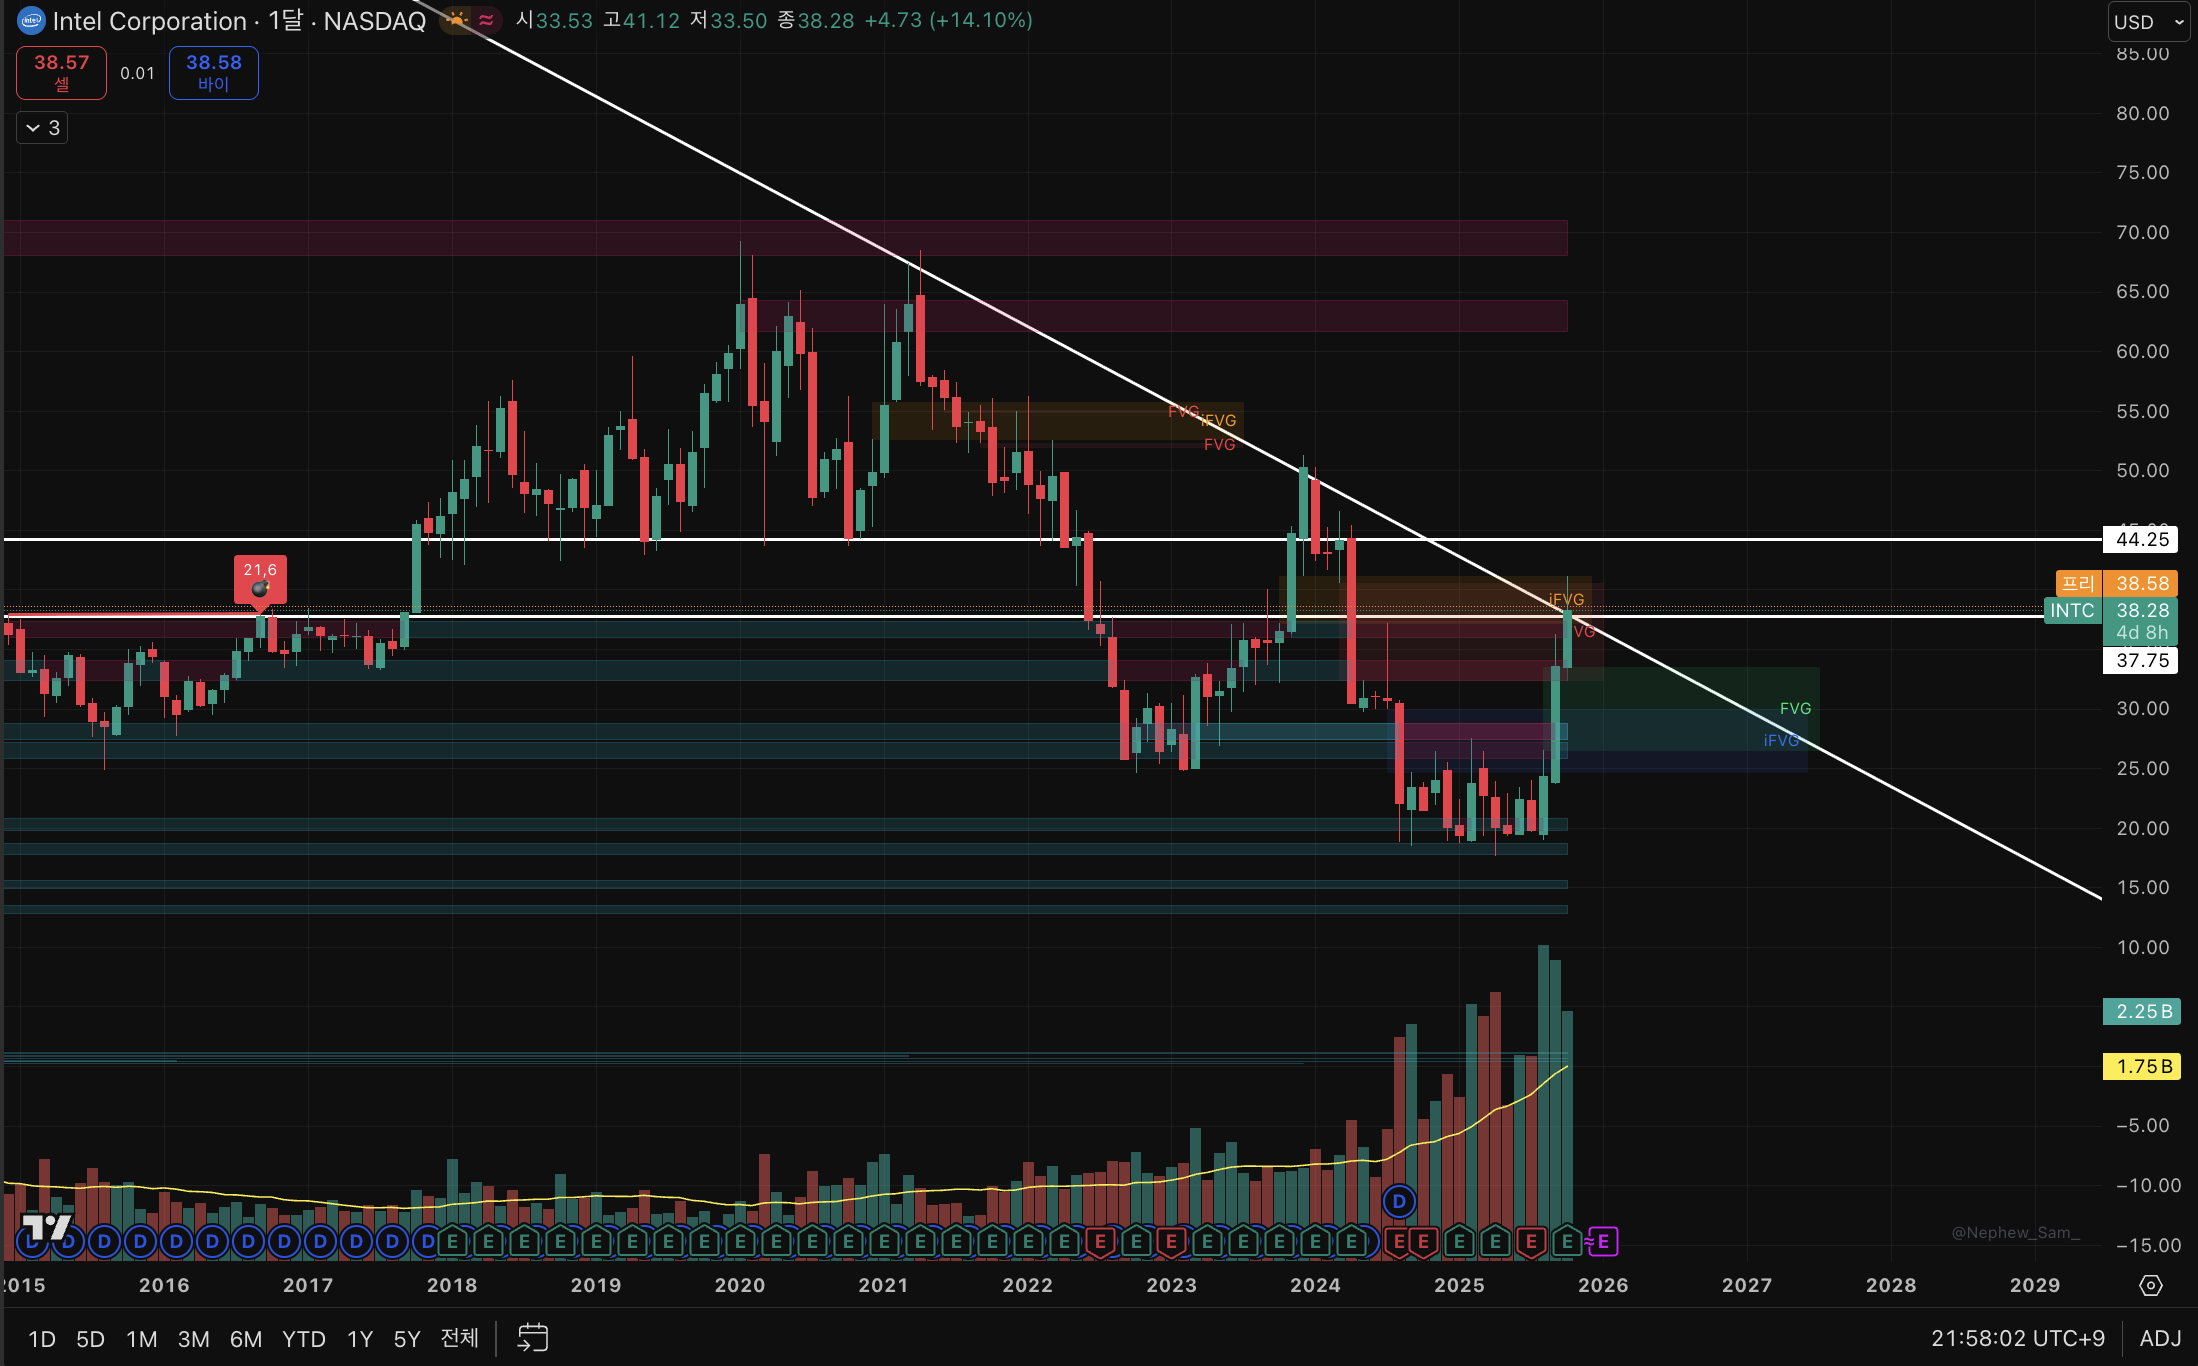The height and width of the screenshot is (1366, 2198).
Task: Click the Intel logo next to symbol name
Action: 32,21
